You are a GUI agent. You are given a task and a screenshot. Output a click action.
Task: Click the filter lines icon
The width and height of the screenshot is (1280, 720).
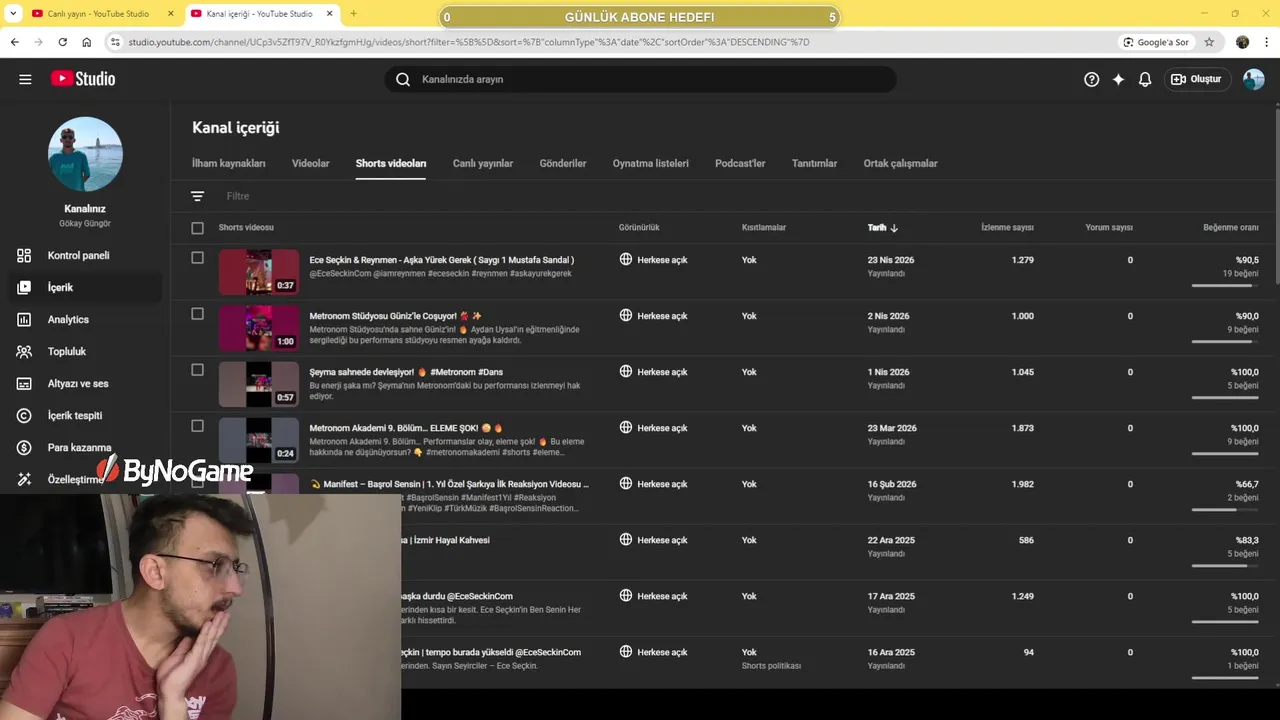(x=197, y=196)
